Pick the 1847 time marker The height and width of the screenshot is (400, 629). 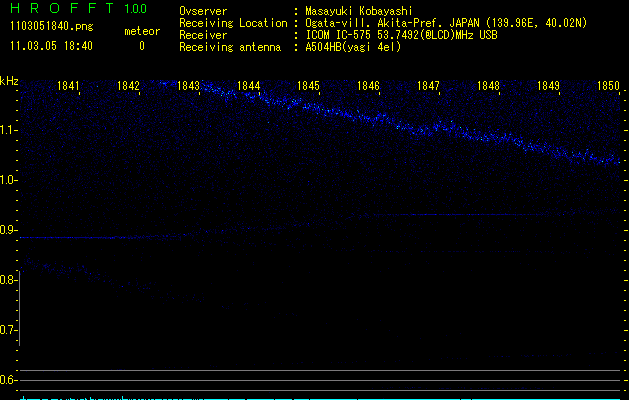click(428, 86)
